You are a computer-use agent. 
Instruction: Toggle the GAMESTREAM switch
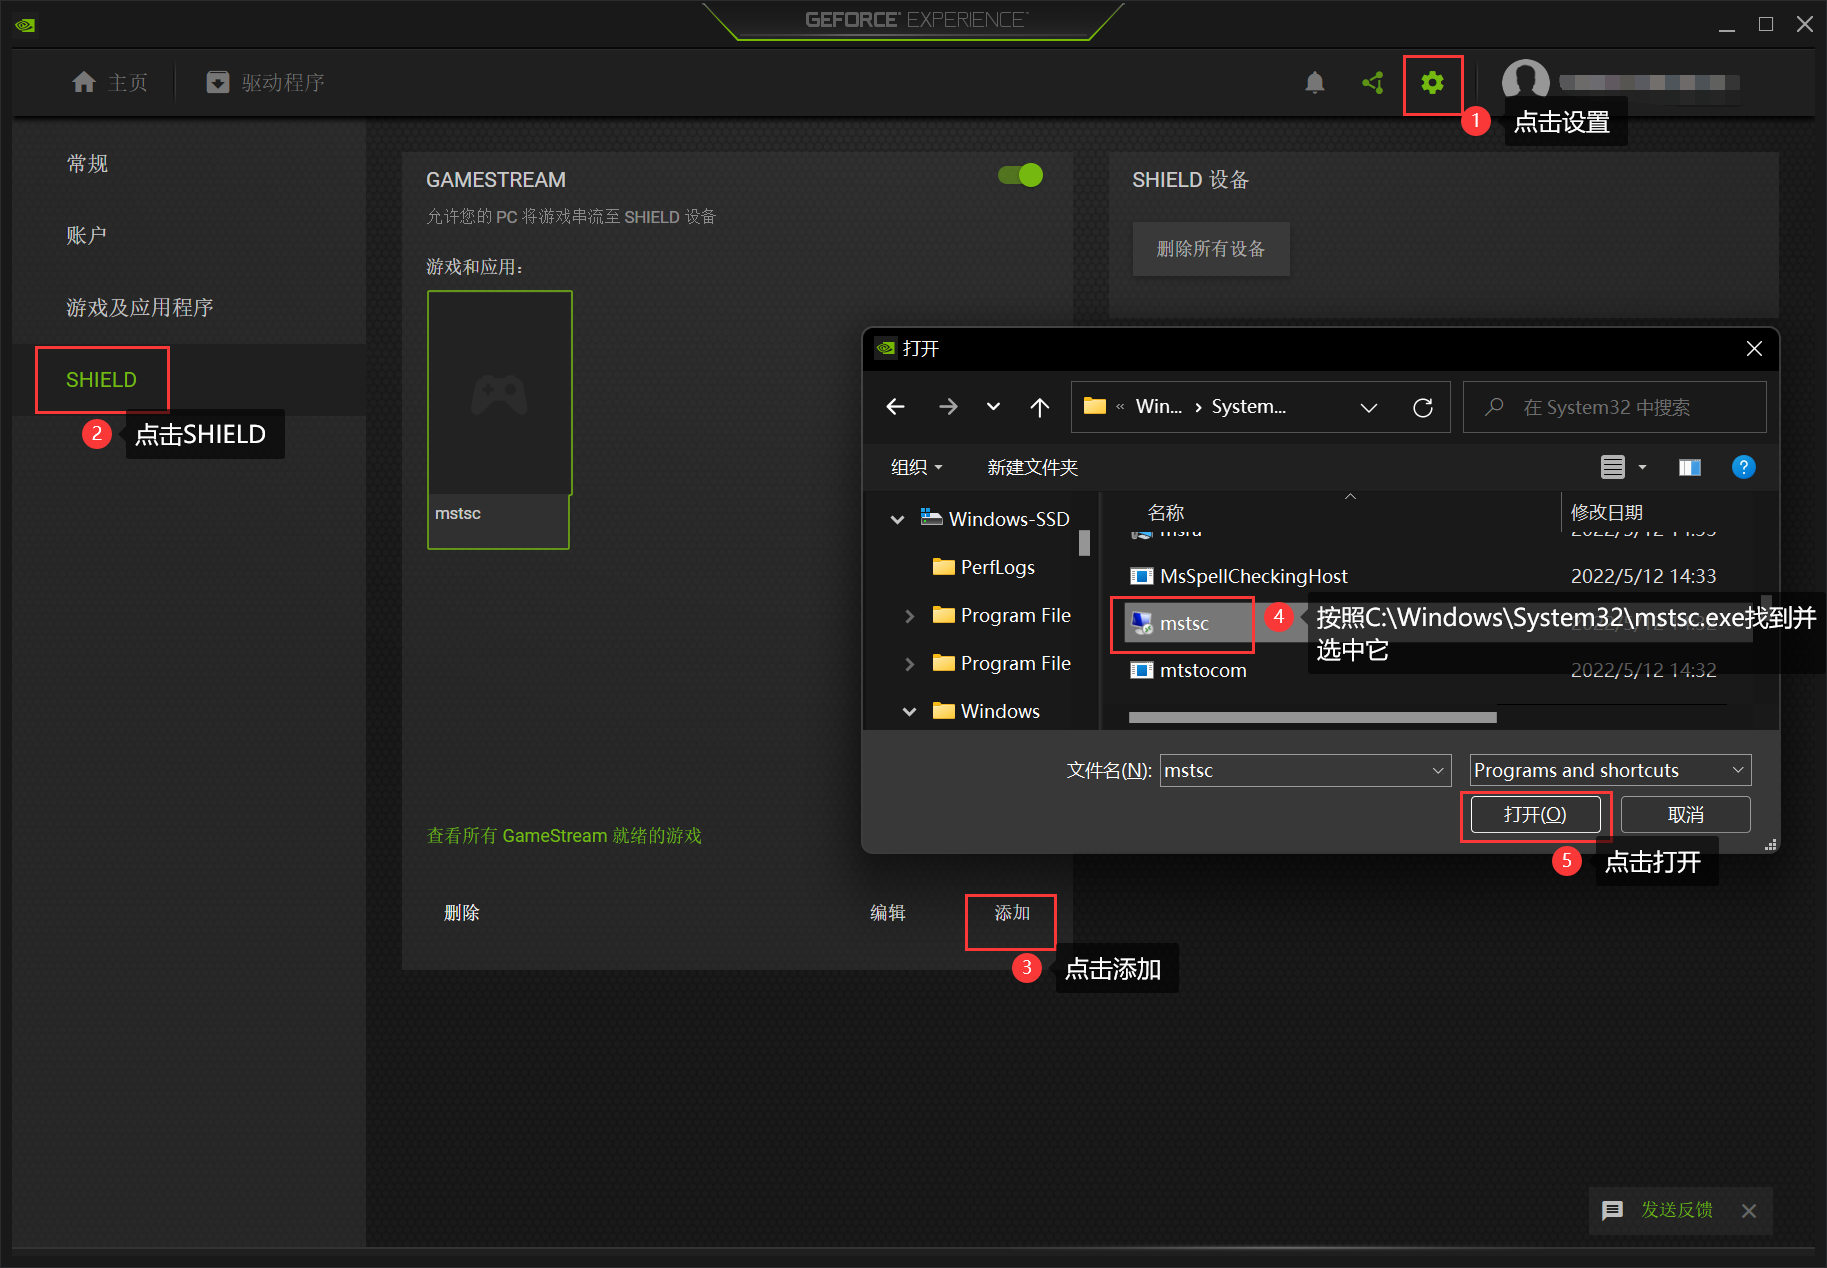1021,175
